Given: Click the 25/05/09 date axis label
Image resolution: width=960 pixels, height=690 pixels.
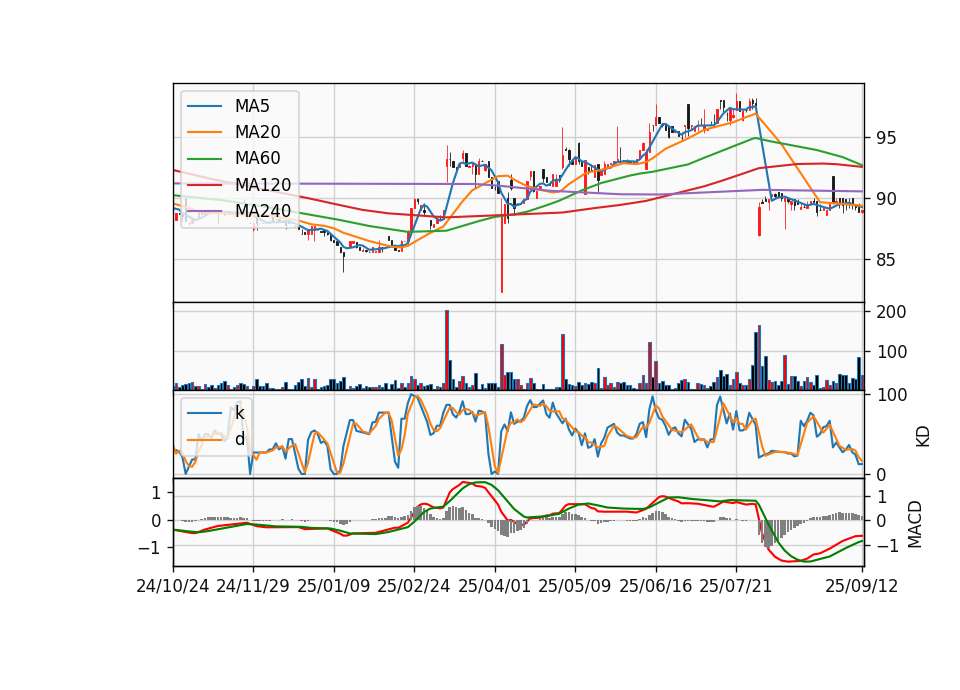Looking at the screenshot, I should click(x=575, y=587).
